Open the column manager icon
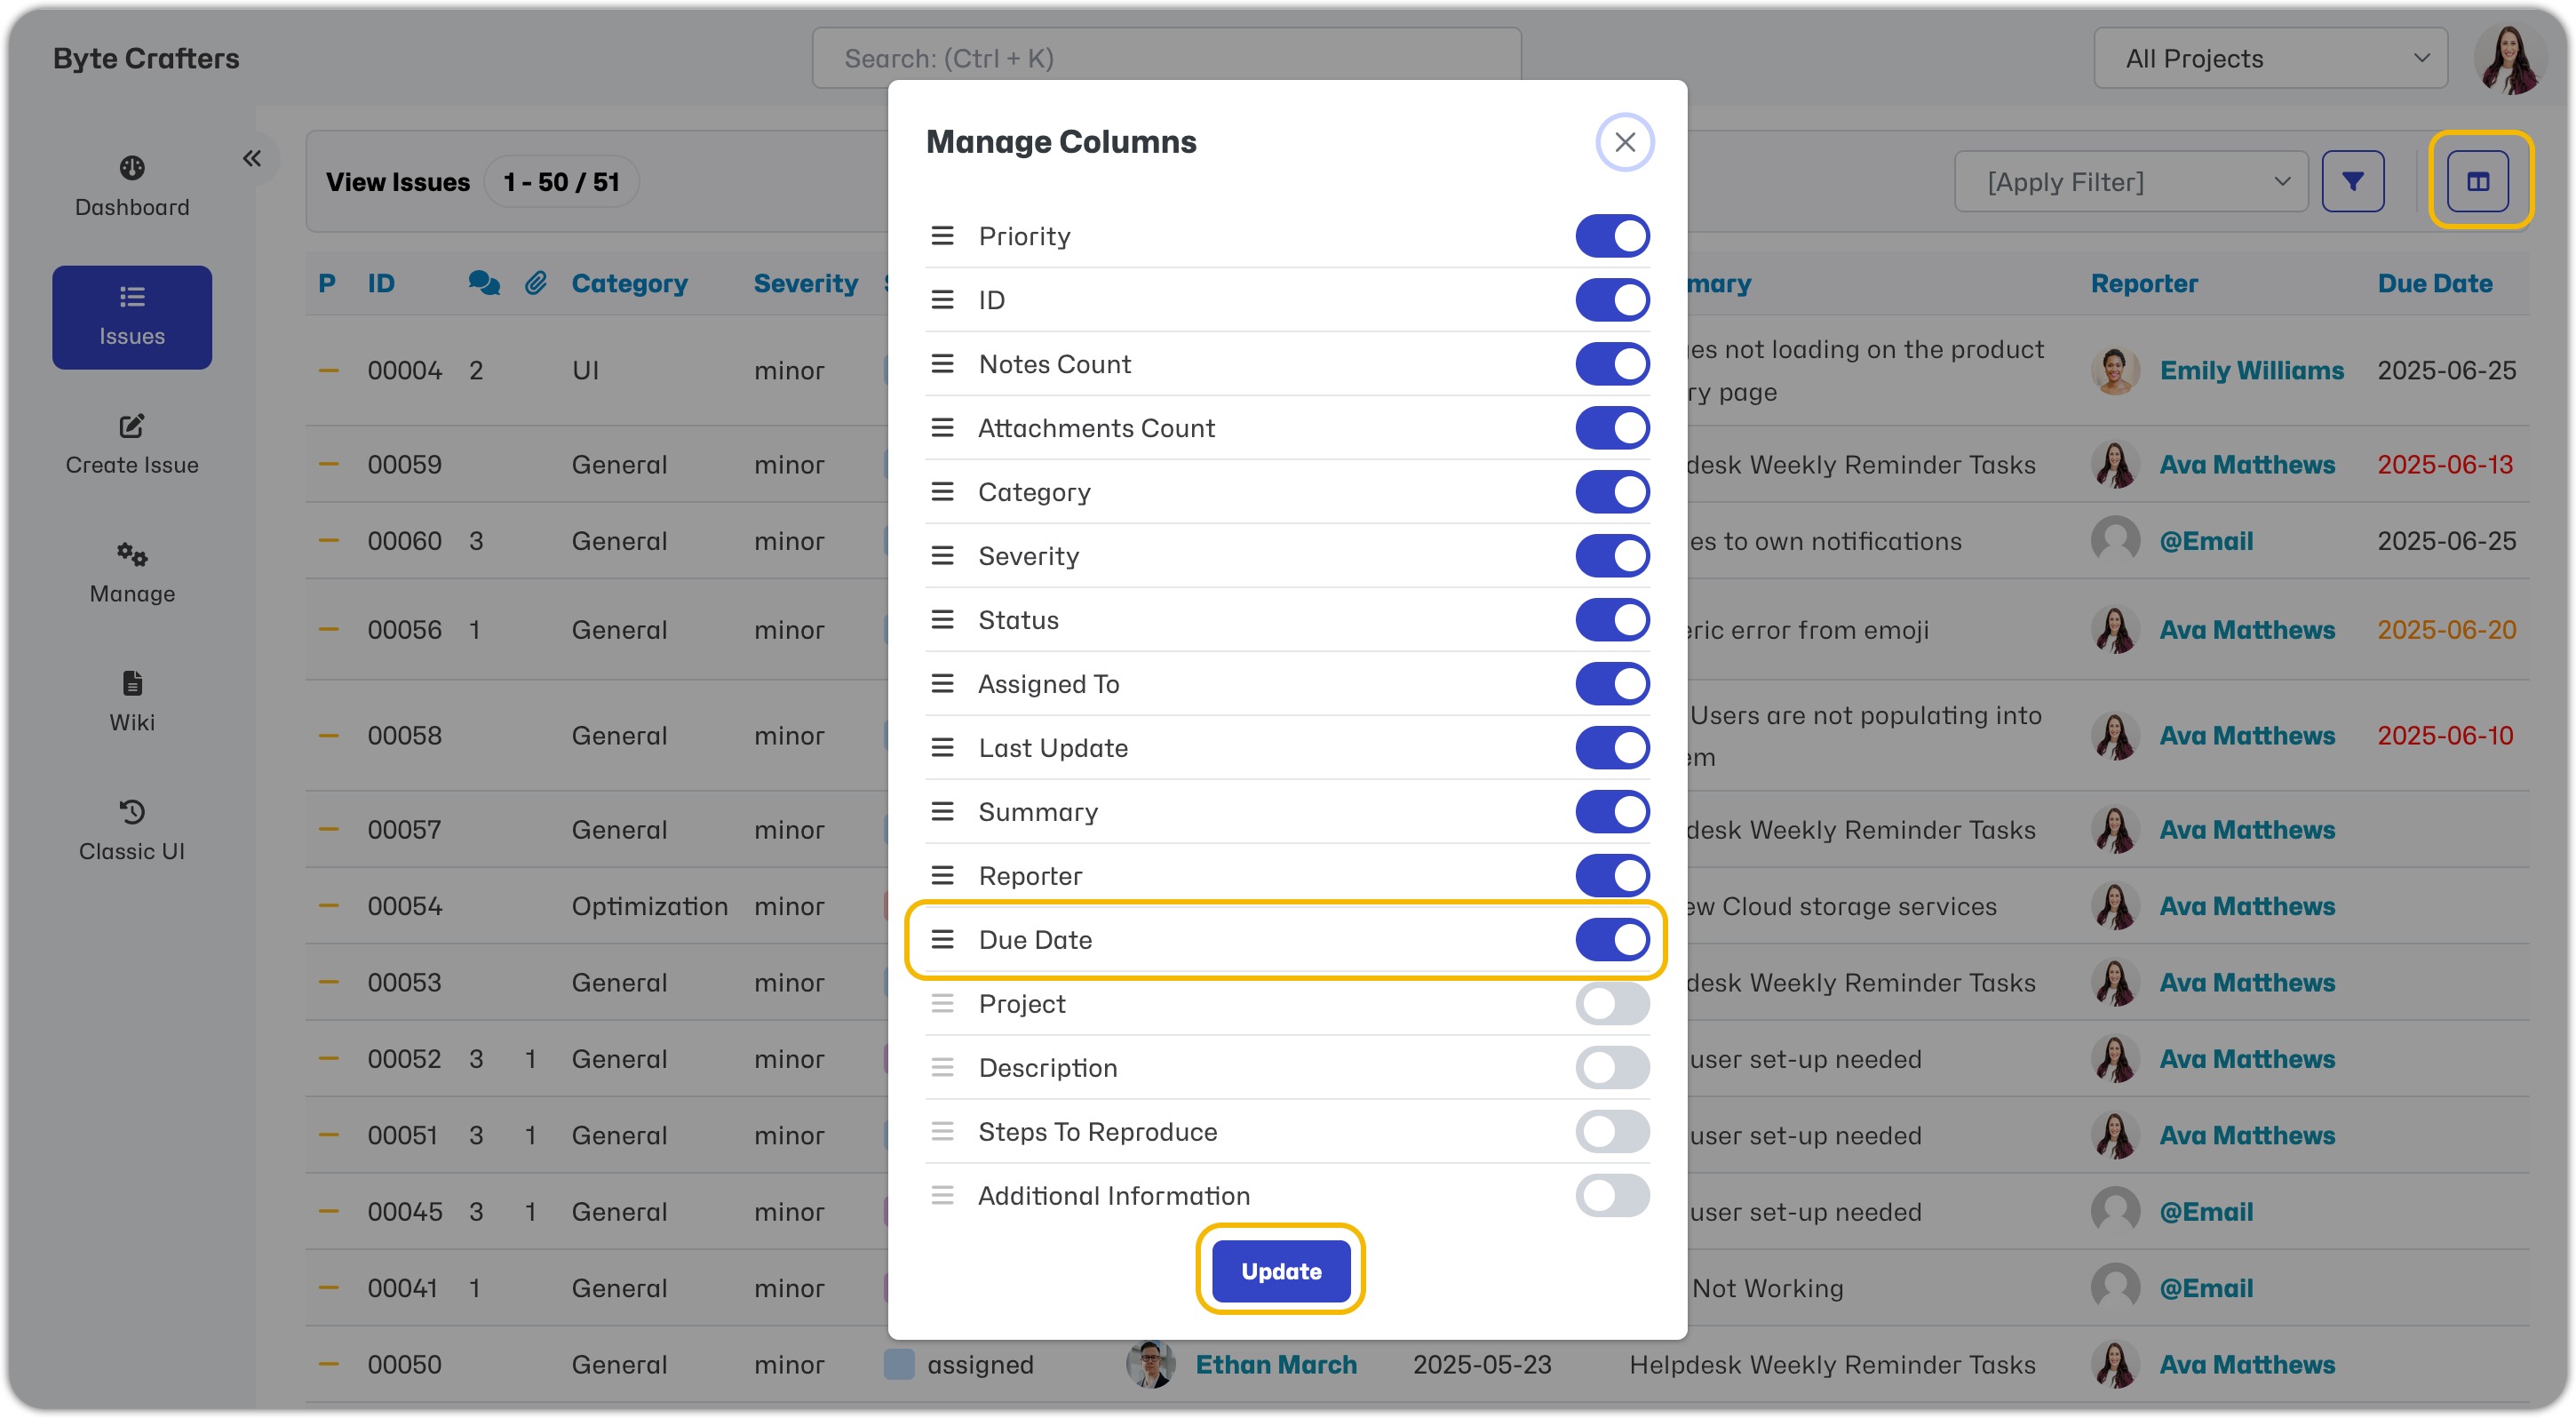The width and height of the screenshot is (2576, 1418). (x=2477, y=181)
